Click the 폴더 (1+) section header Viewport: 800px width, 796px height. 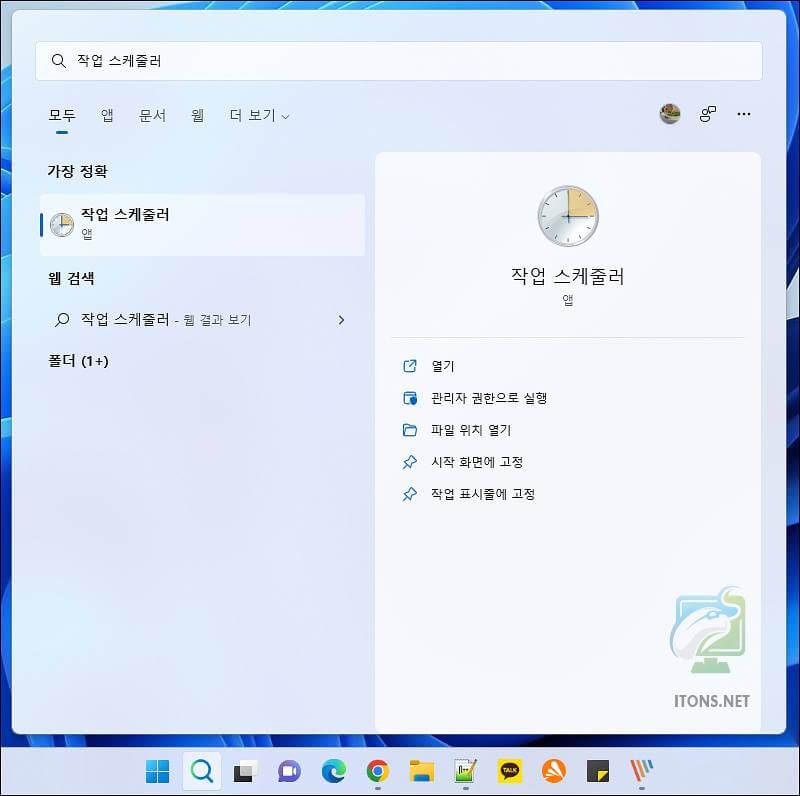tap(78, 361)
